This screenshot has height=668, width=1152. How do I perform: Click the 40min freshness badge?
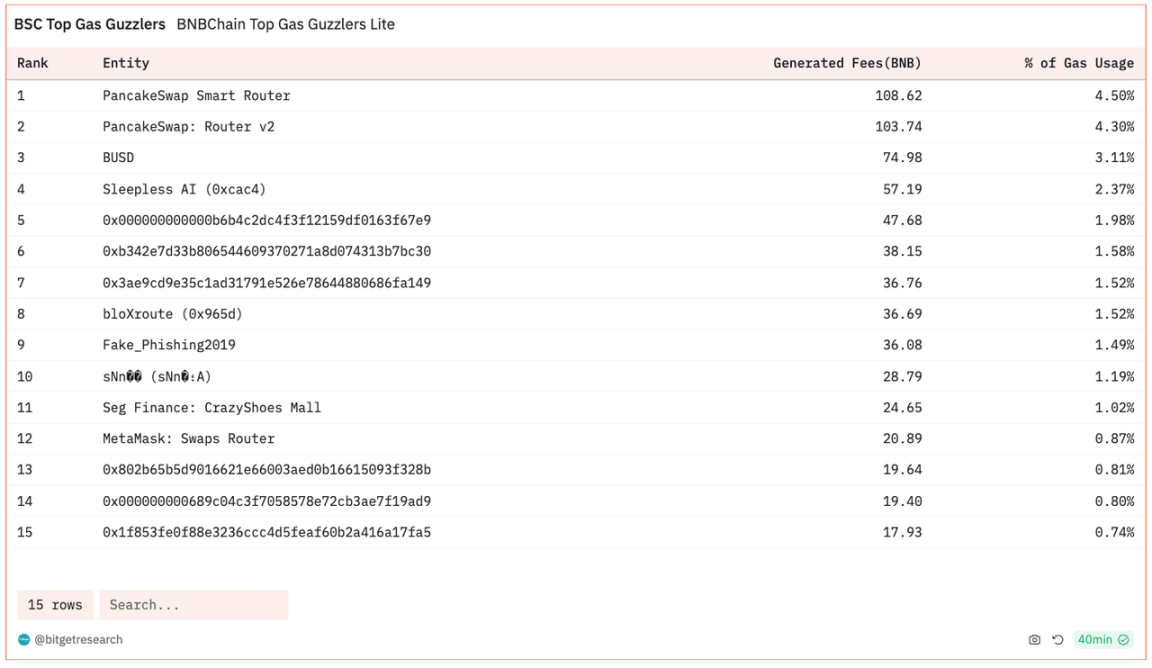pos(1103,640)
